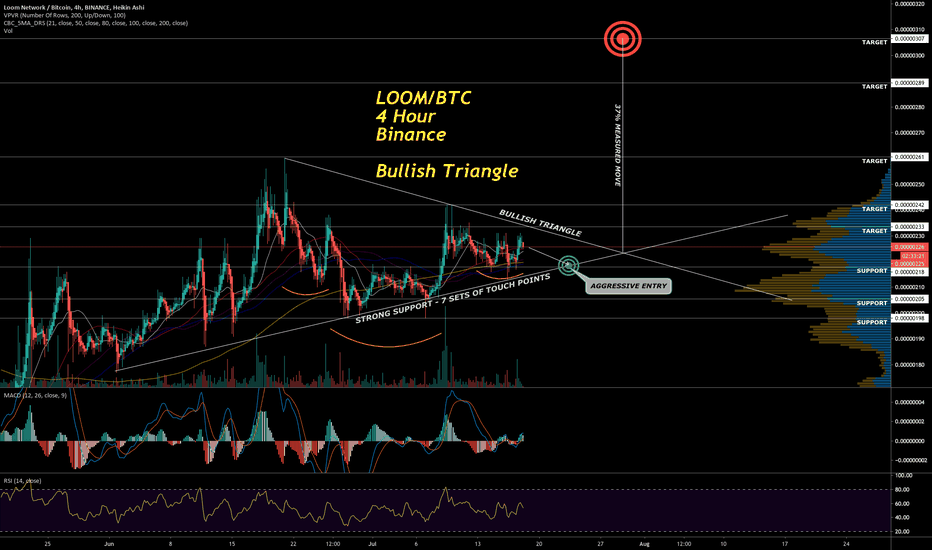Click 0.00000320 on the price axis
Viewport: 932px width, 550px height.
909,4
